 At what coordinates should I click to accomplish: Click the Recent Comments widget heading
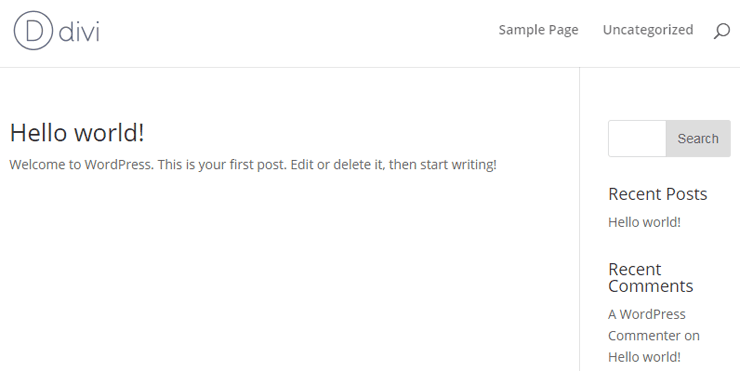[650, 278]
